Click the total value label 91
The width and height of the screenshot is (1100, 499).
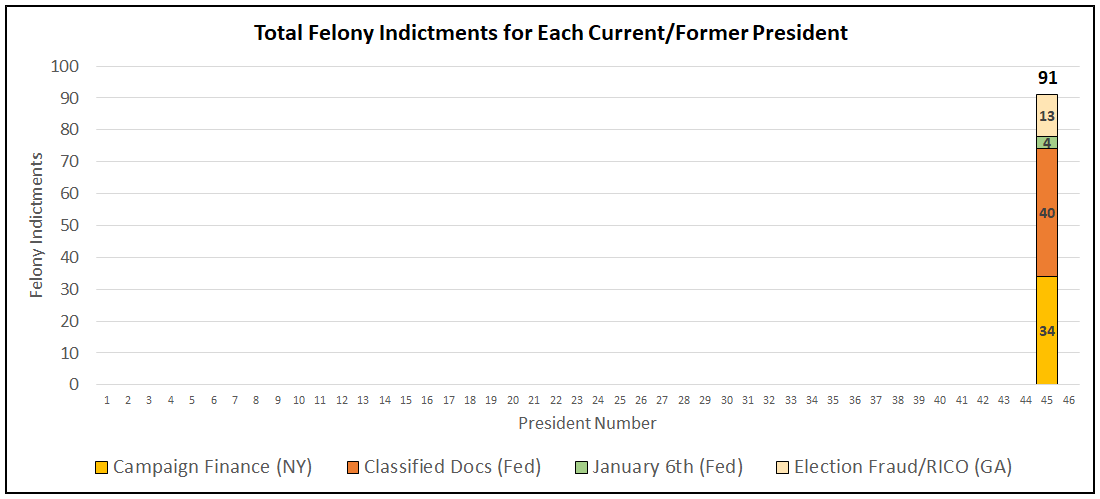[x=1047, y=78]
